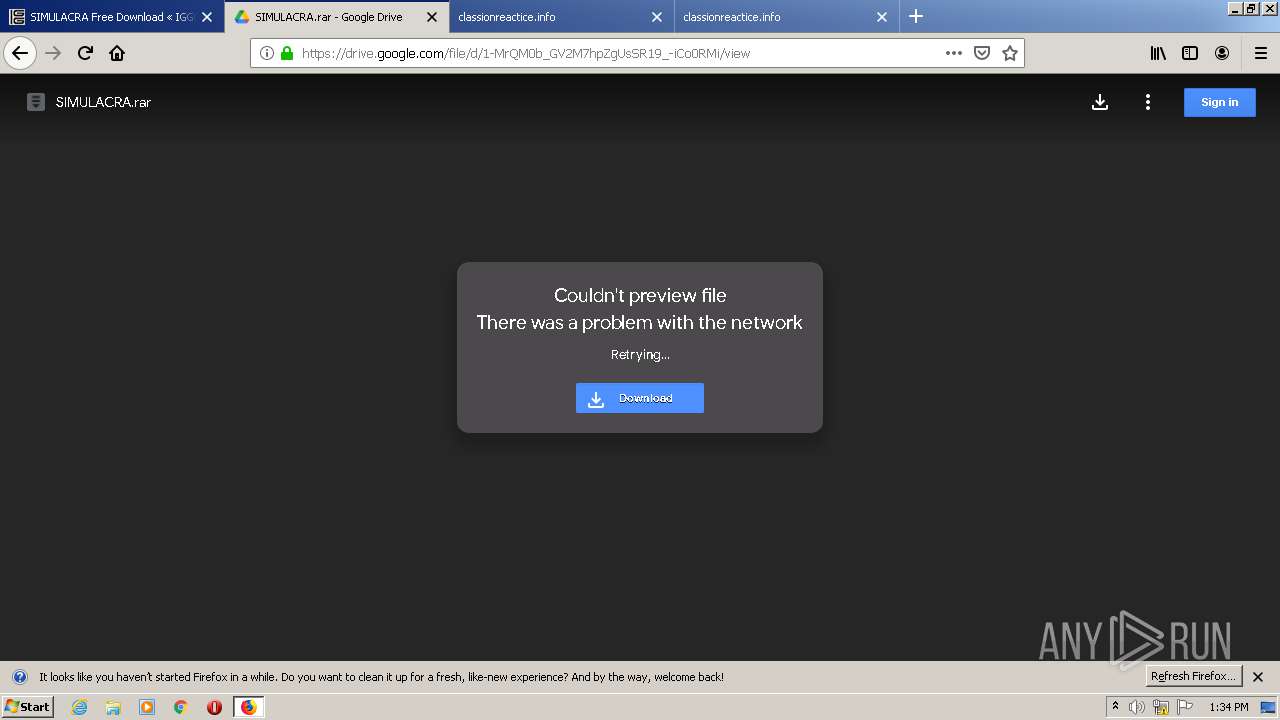Click the Refresh Firefox button

pyautogui.click(x=1193, y=677)
